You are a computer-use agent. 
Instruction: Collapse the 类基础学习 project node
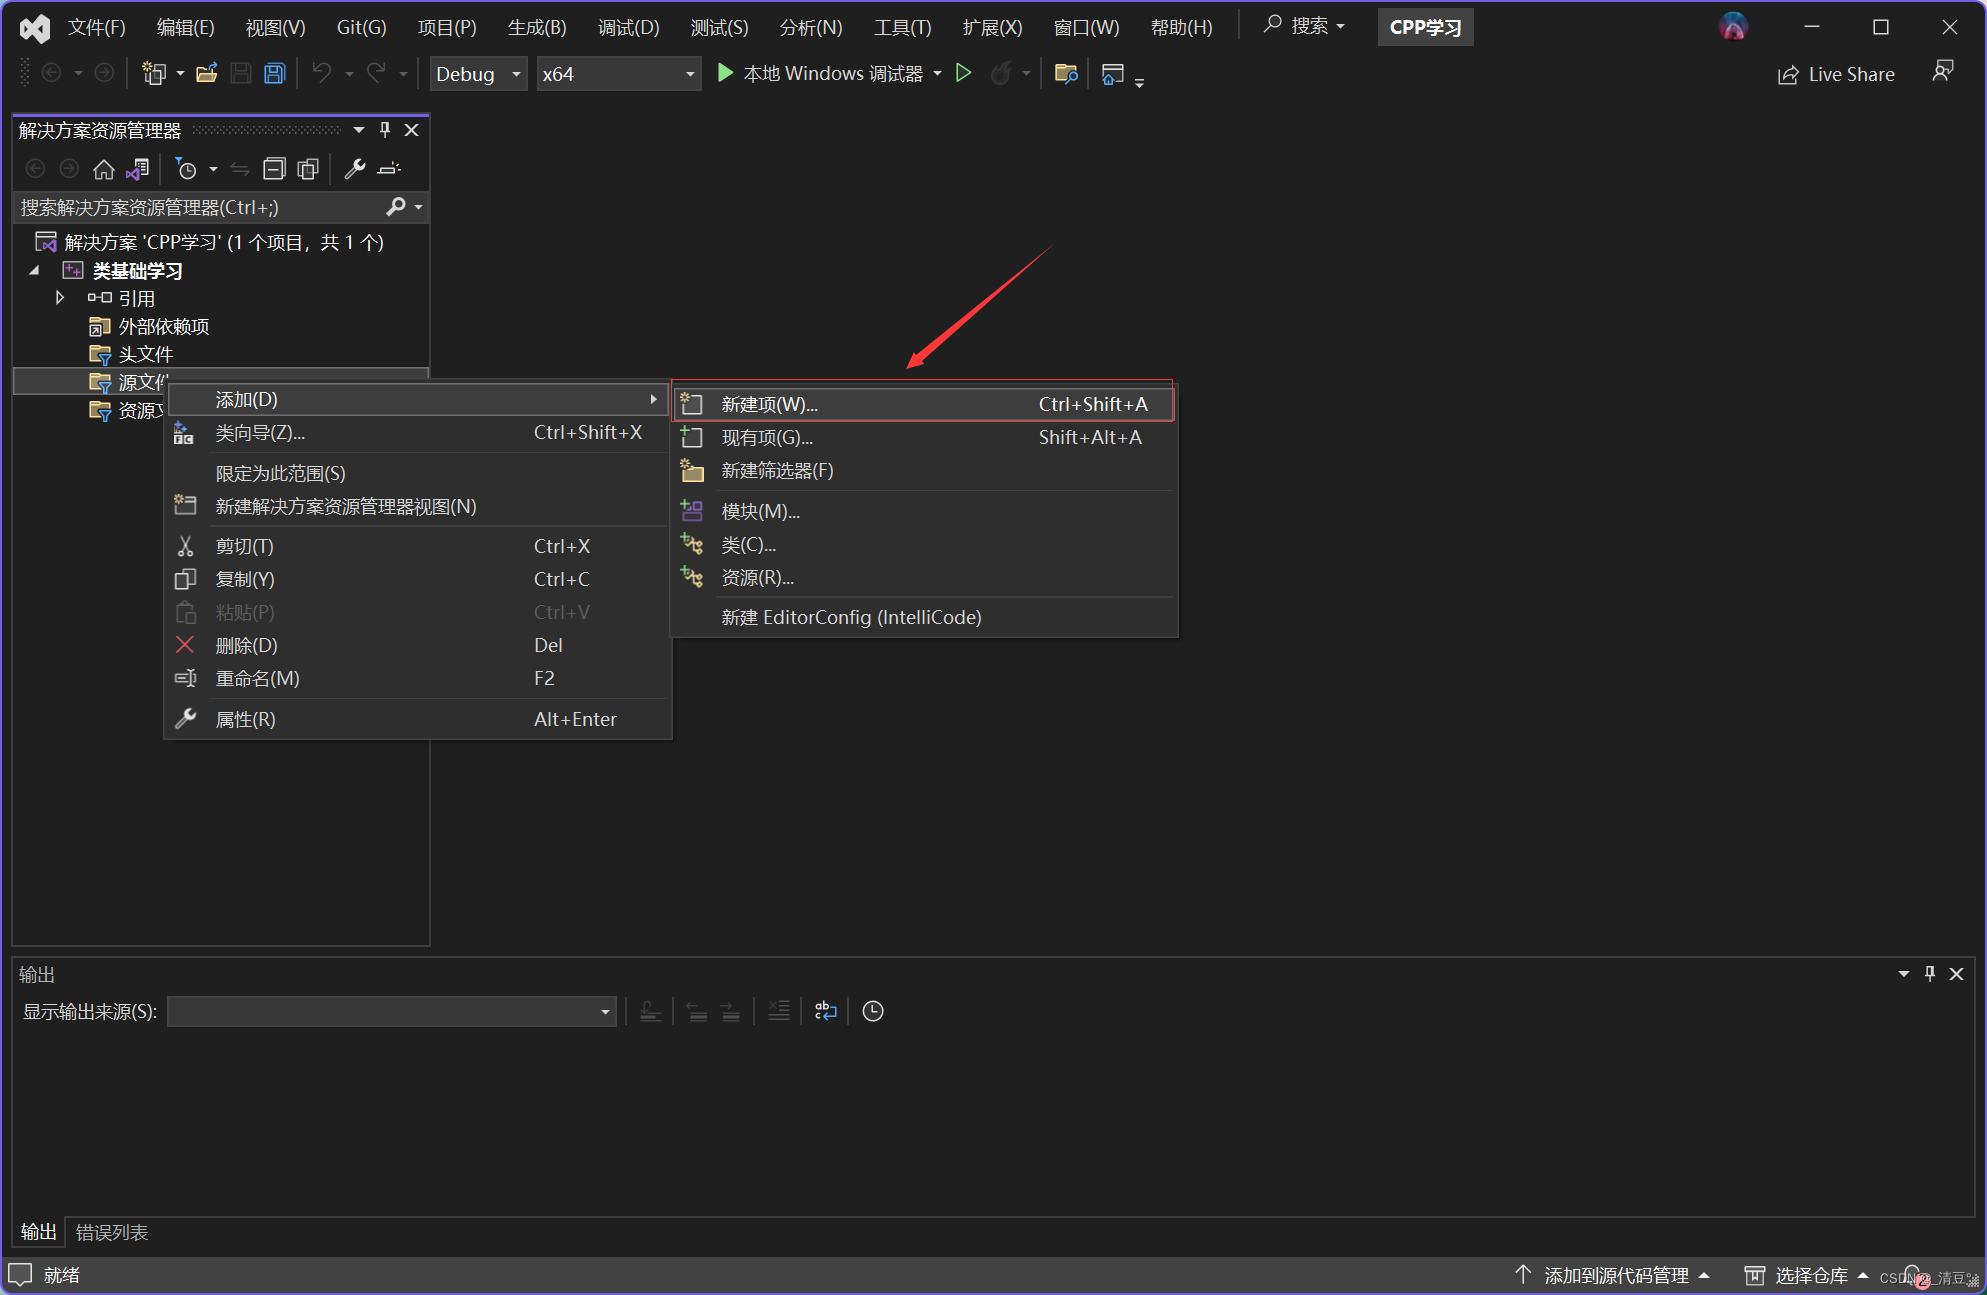pyautogui.click(x=35, y=270)
